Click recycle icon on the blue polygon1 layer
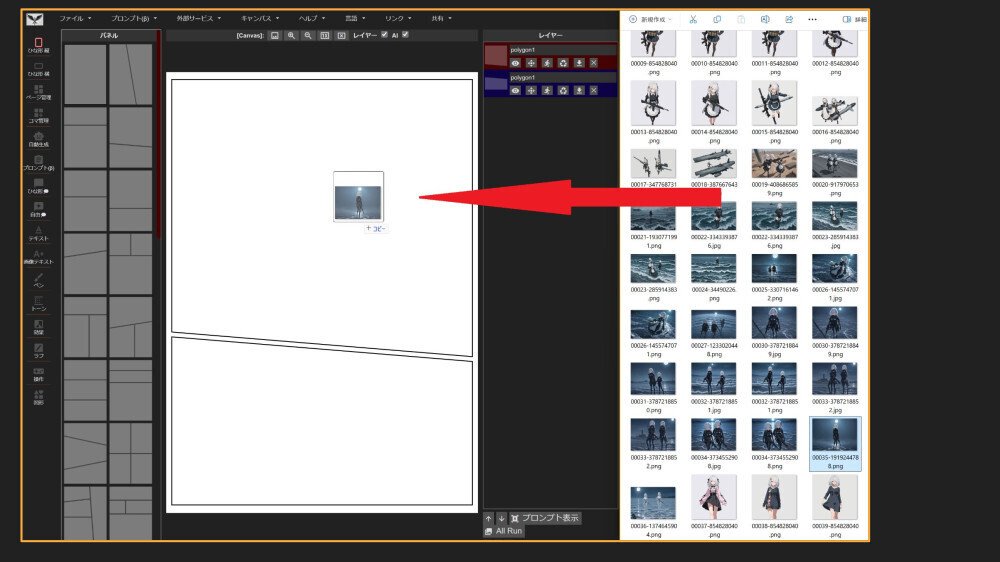The height and width of the screenshot is (562, 1000). [x=562, y=91]
